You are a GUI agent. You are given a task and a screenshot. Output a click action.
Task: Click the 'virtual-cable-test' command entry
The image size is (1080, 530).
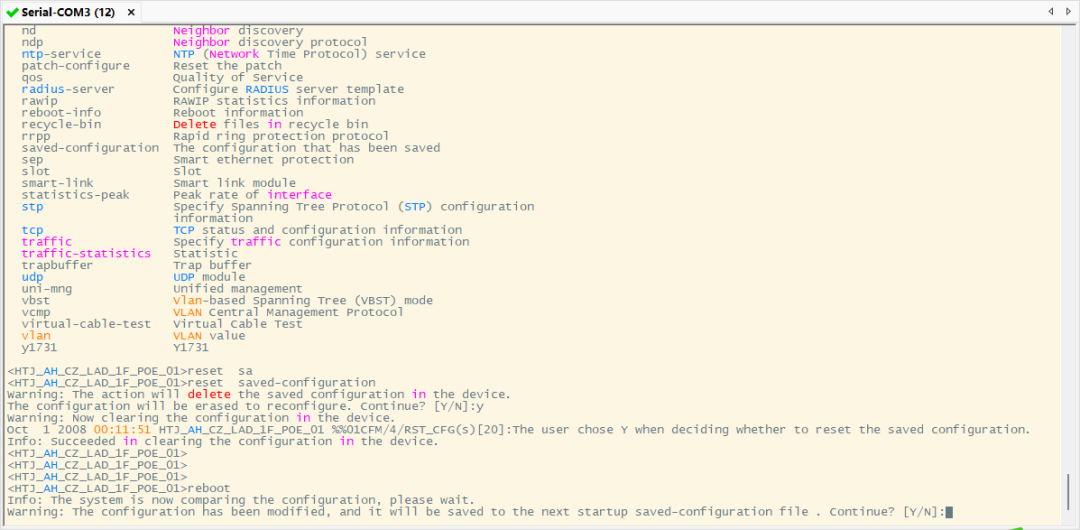86,324
